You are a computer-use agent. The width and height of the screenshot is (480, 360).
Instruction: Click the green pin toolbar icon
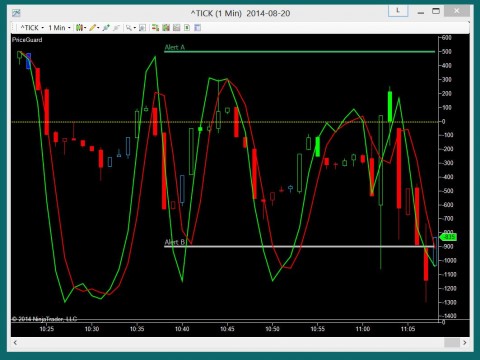[x=106, y=28]
